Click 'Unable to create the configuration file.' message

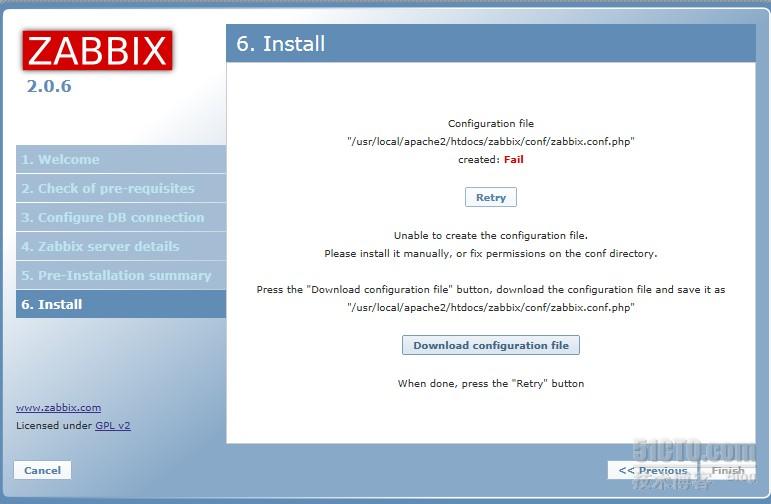[x=491, y=236]
